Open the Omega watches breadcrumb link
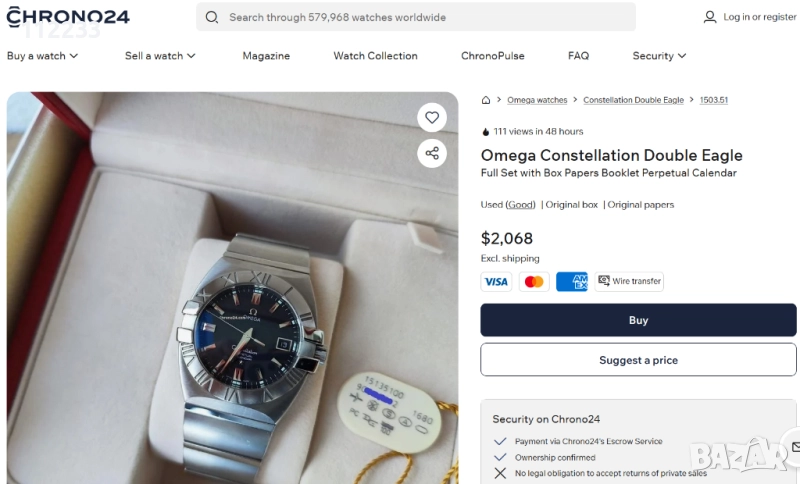 click(x=537, y=100)
